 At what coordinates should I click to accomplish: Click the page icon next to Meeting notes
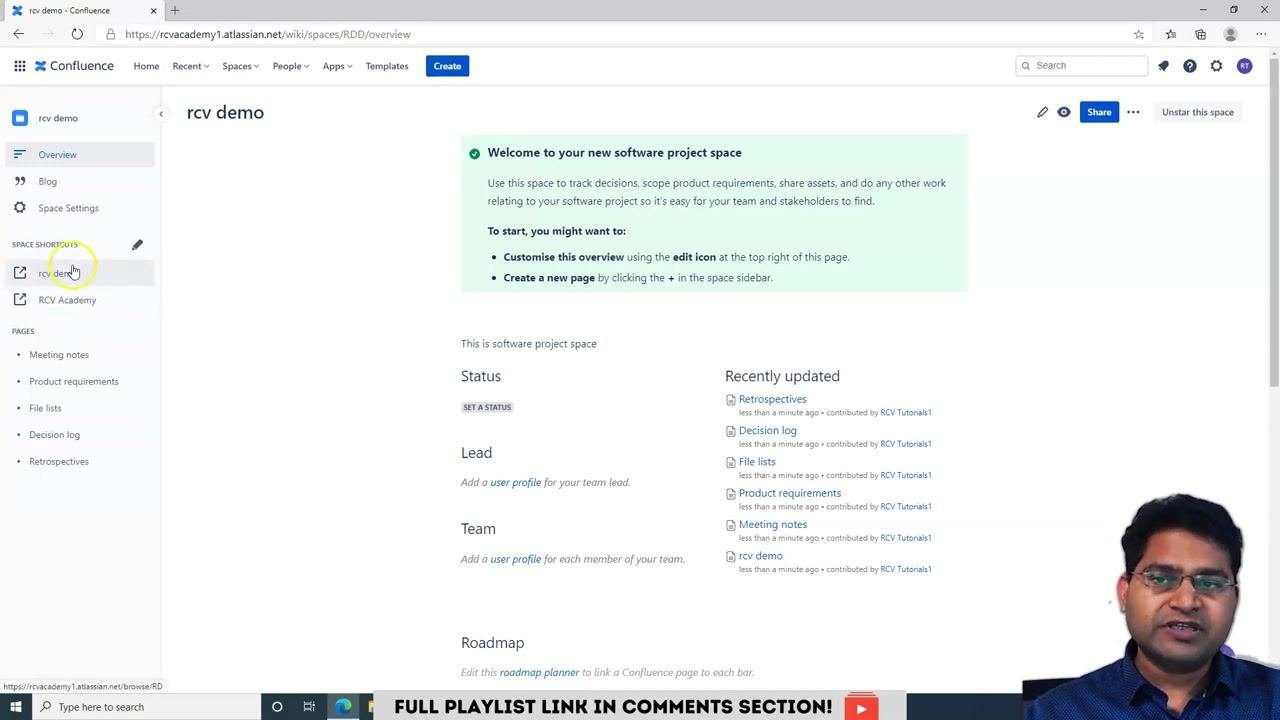pos(730,525)
